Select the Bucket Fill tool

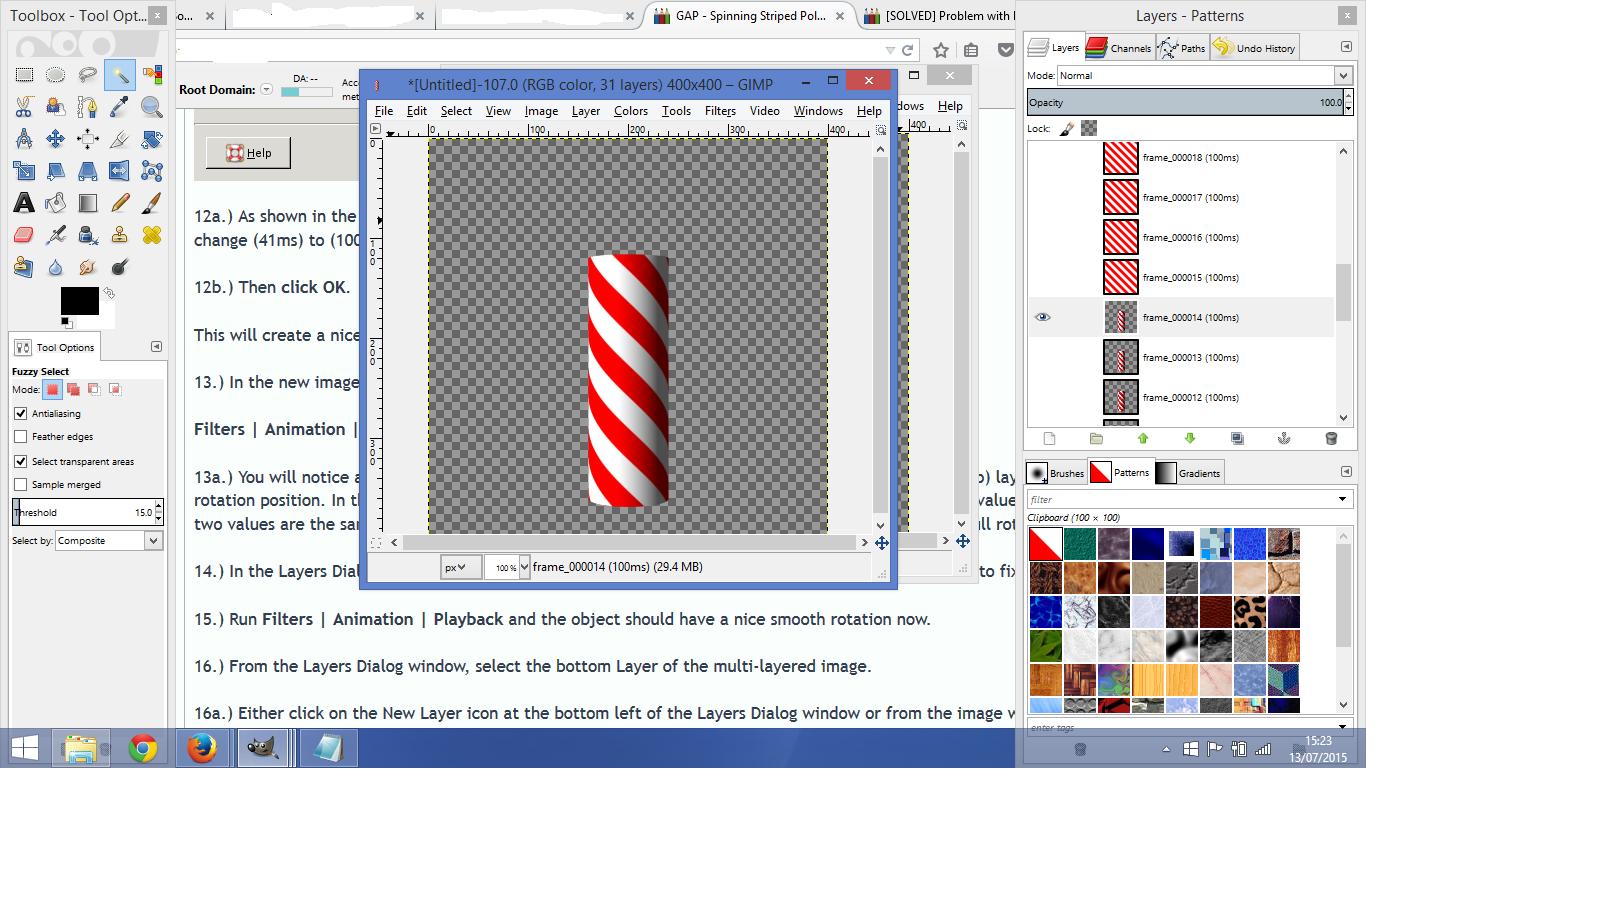pos(56,203)
